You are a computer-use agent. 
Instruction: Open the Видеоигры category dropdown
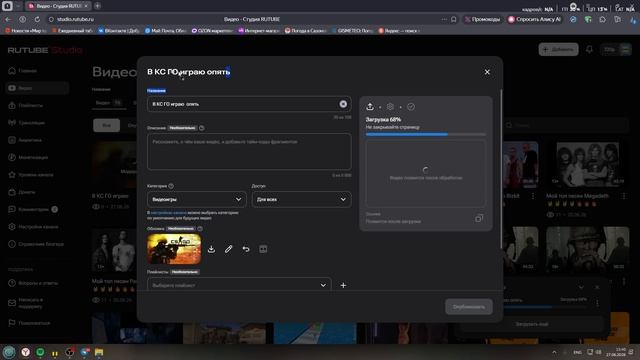[x=196, y=200]
